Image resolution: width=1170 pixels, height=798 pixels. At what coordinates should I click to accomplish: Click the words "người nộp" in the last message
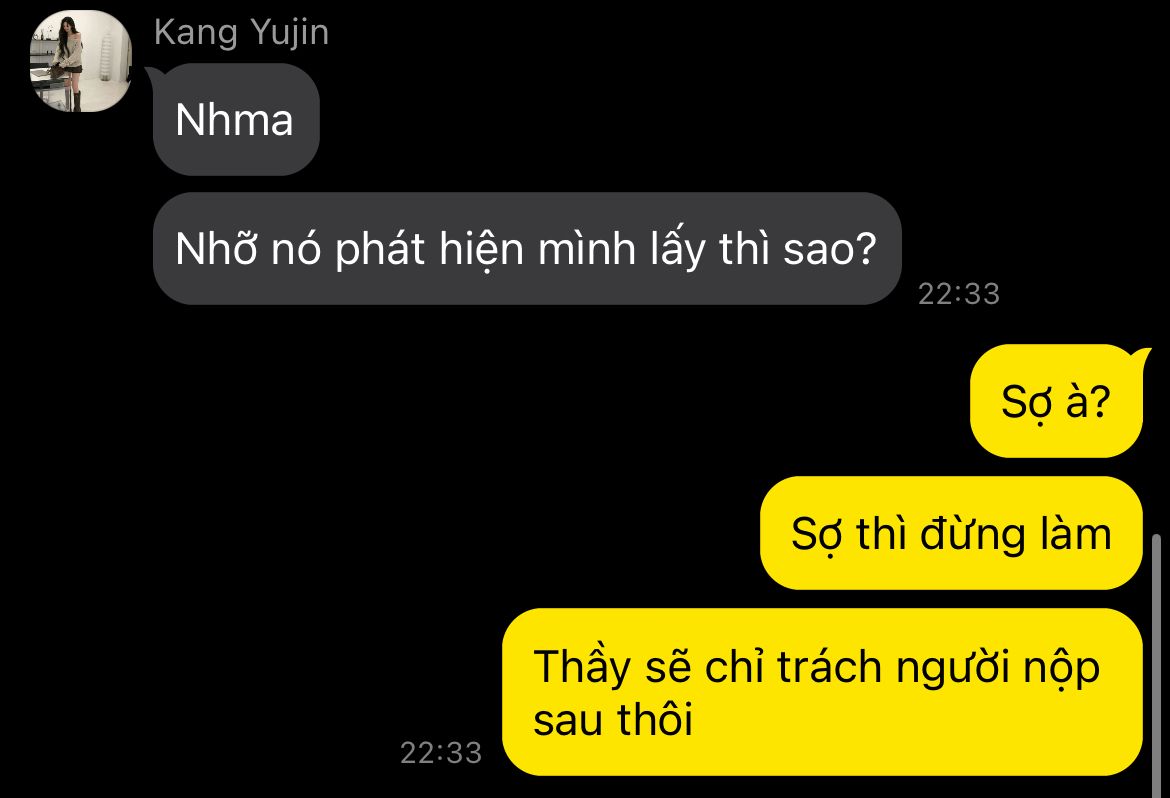click(998, 668)
